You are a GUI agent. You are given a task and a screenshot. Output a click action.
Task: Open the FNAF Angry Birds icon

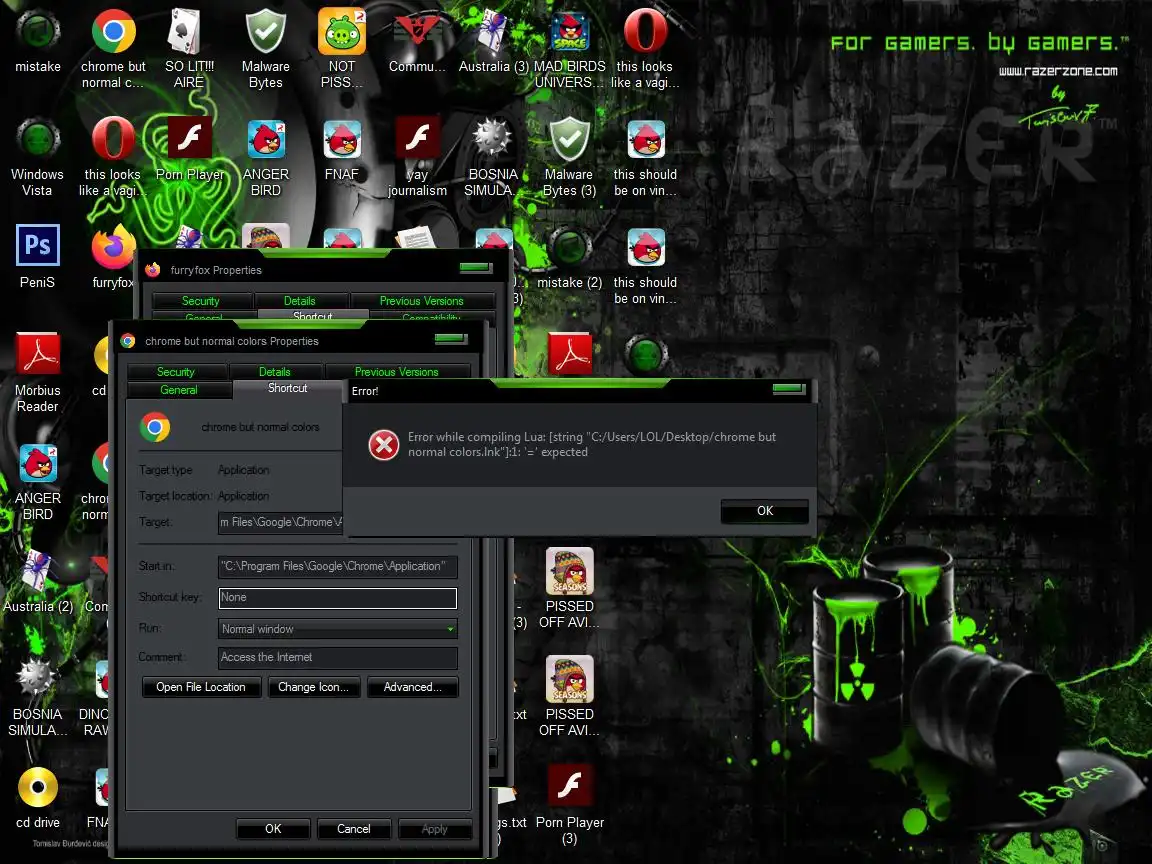click(342, 149)
